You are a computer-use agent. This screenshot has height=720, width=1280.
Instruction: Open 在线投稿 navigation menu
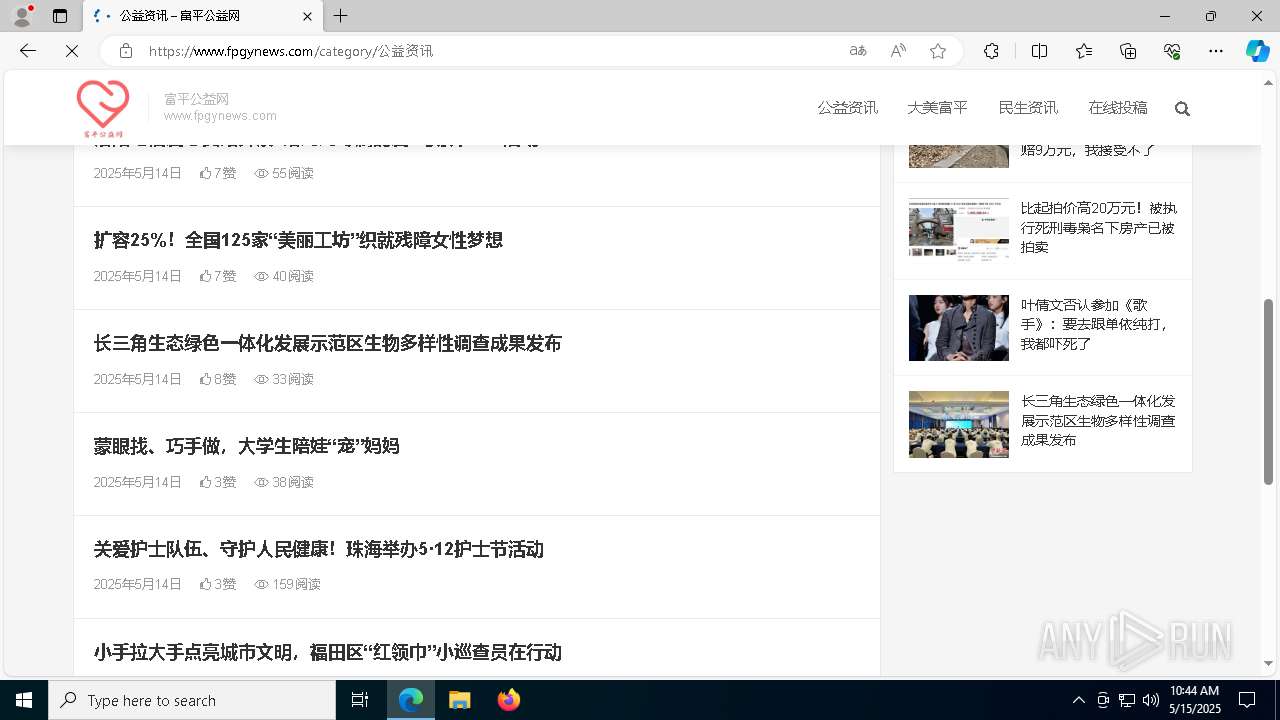click(1118, 108)
